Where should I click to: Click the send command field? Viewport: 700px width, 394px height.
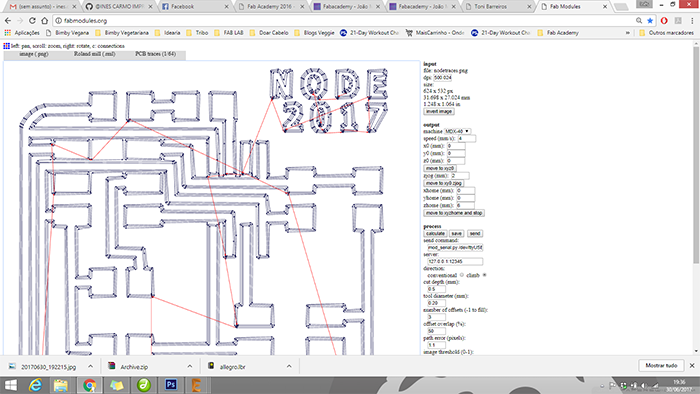(x=455, y=247)
